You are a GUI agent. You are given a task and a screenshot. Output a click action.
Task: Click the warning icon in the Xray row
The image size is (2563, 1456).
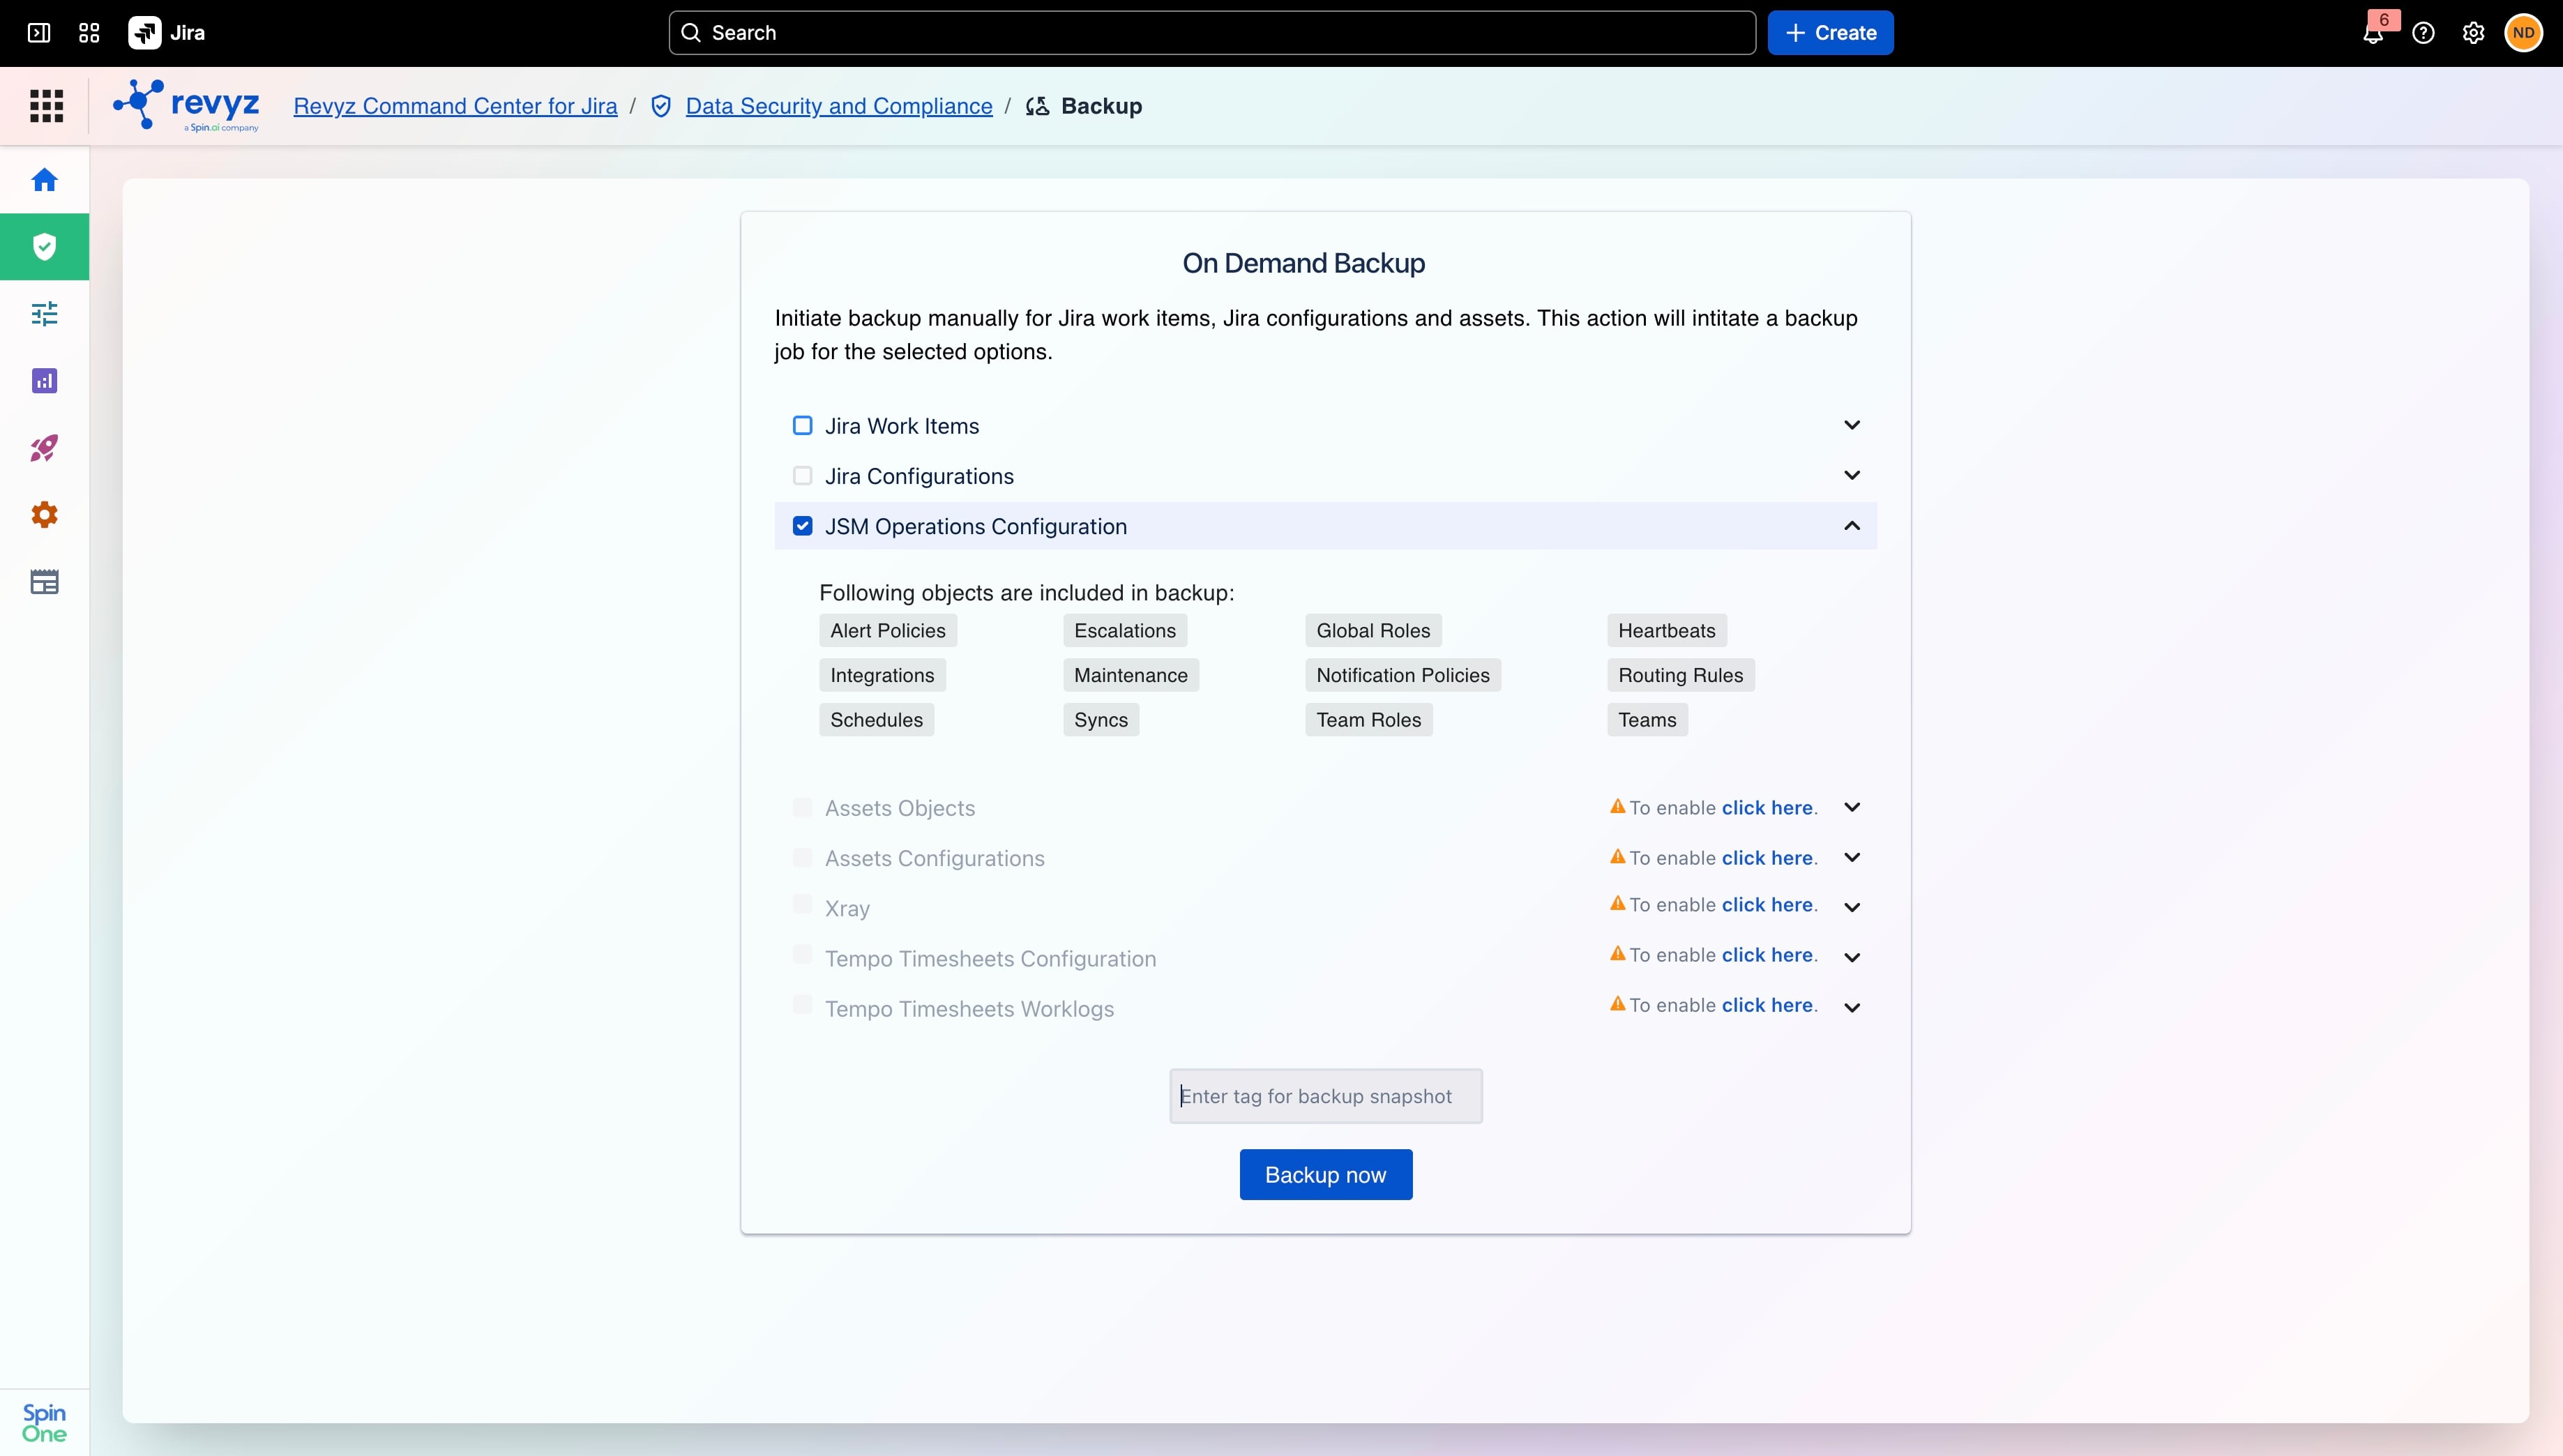pos(1617,903)
